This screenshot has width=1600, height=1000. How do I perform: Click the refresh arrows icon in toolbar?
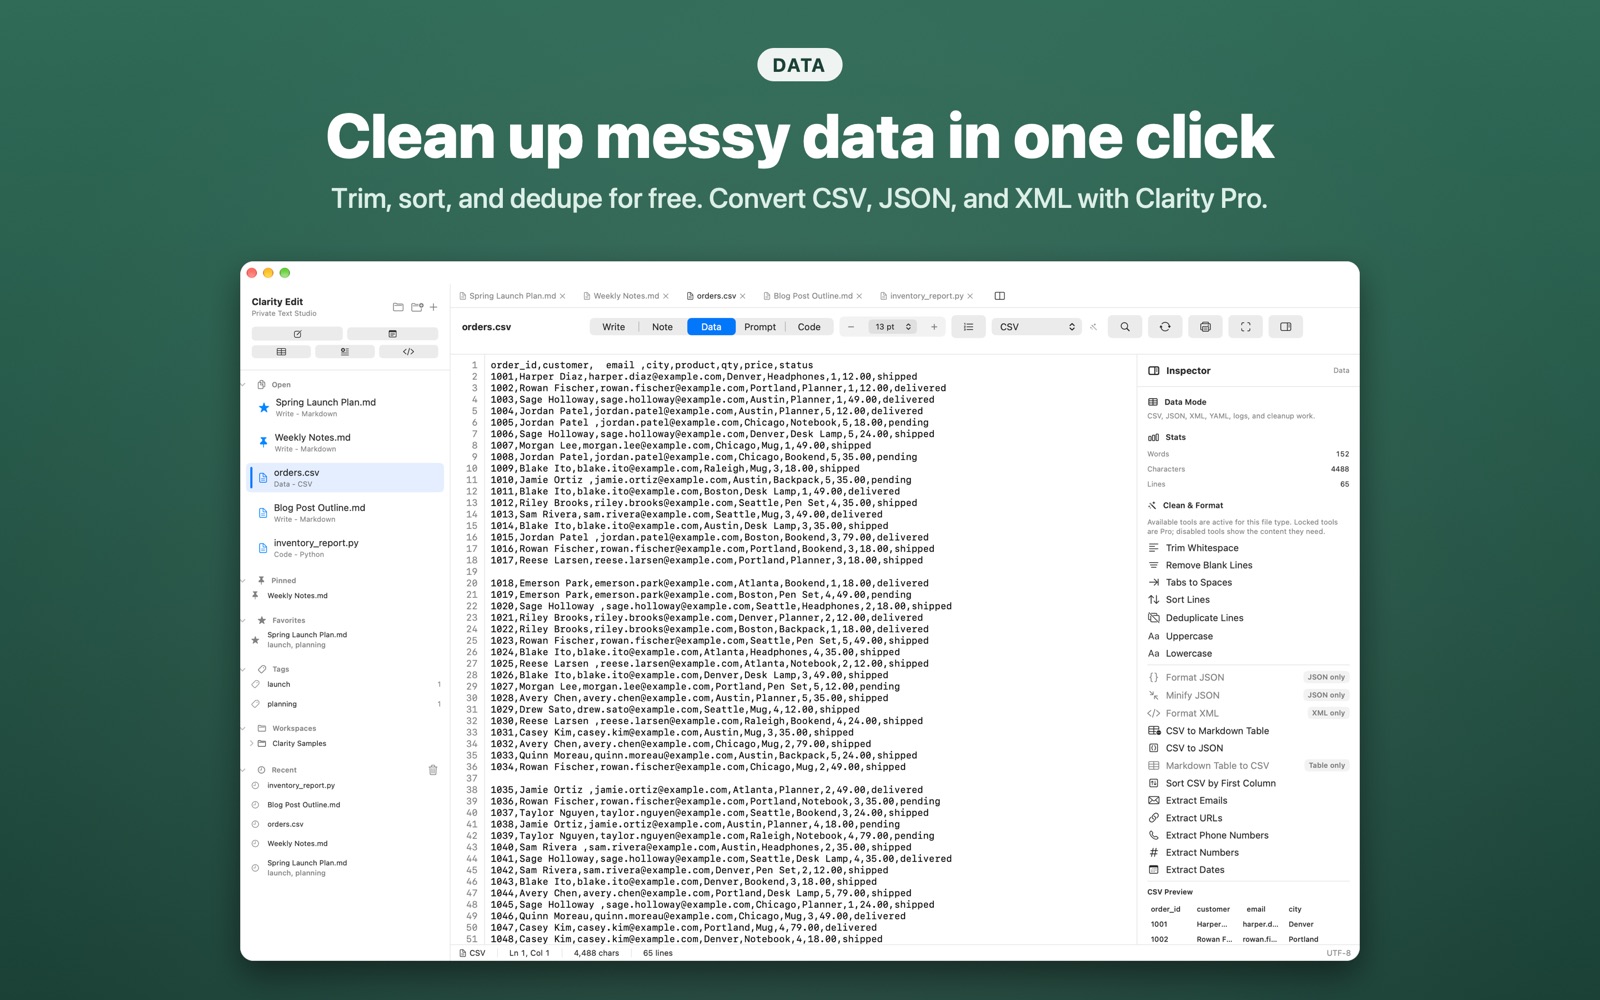[1165, 327]
